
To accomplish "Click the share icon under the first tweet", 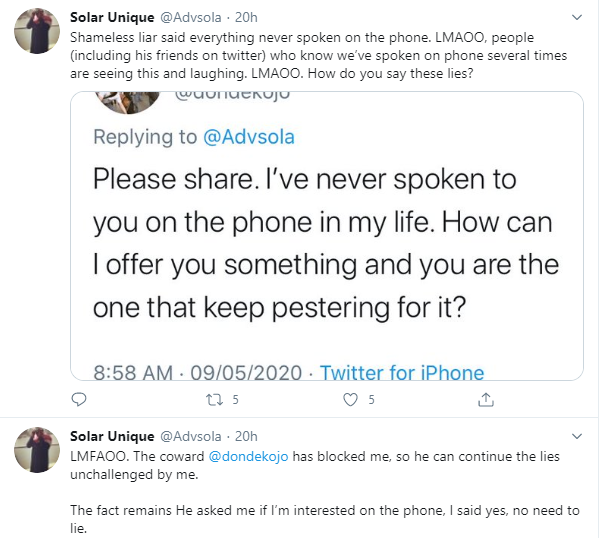I will pyautogui.click(x=486, y=400).
